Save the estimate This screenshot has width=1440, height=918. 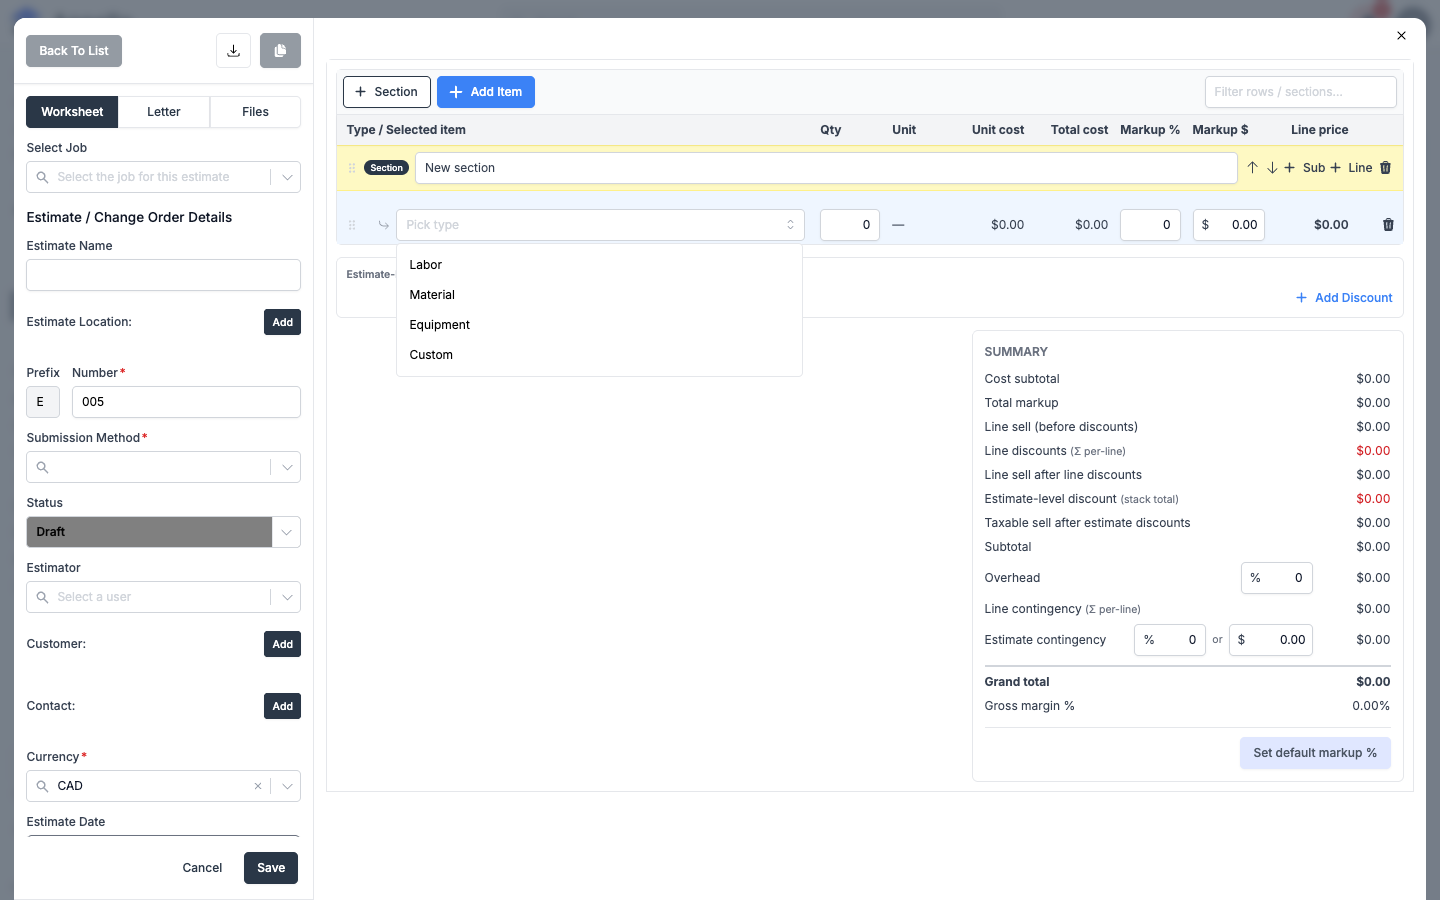[271, 868]
